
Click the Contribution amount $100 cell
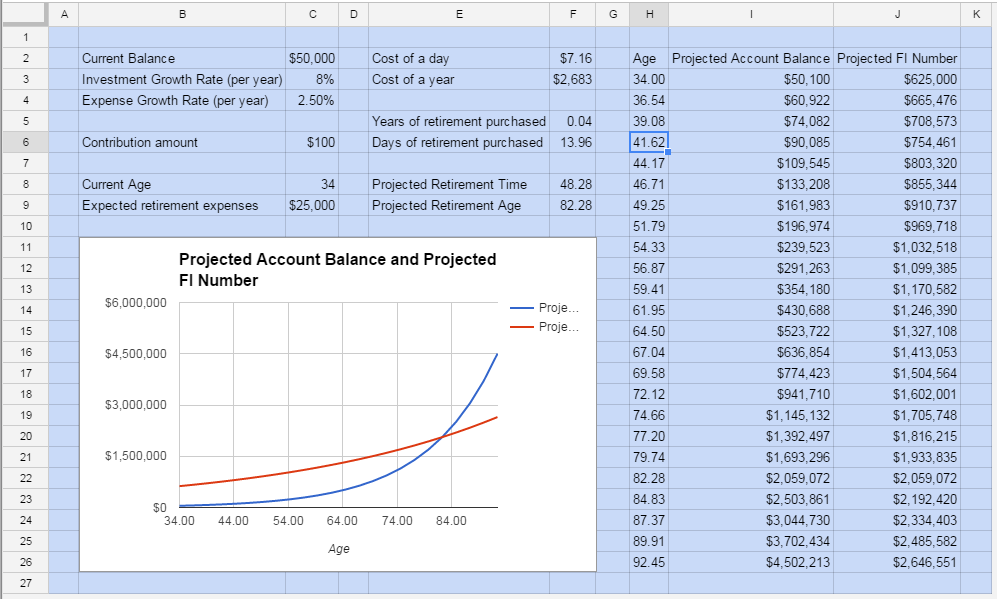tap(312, 142)
